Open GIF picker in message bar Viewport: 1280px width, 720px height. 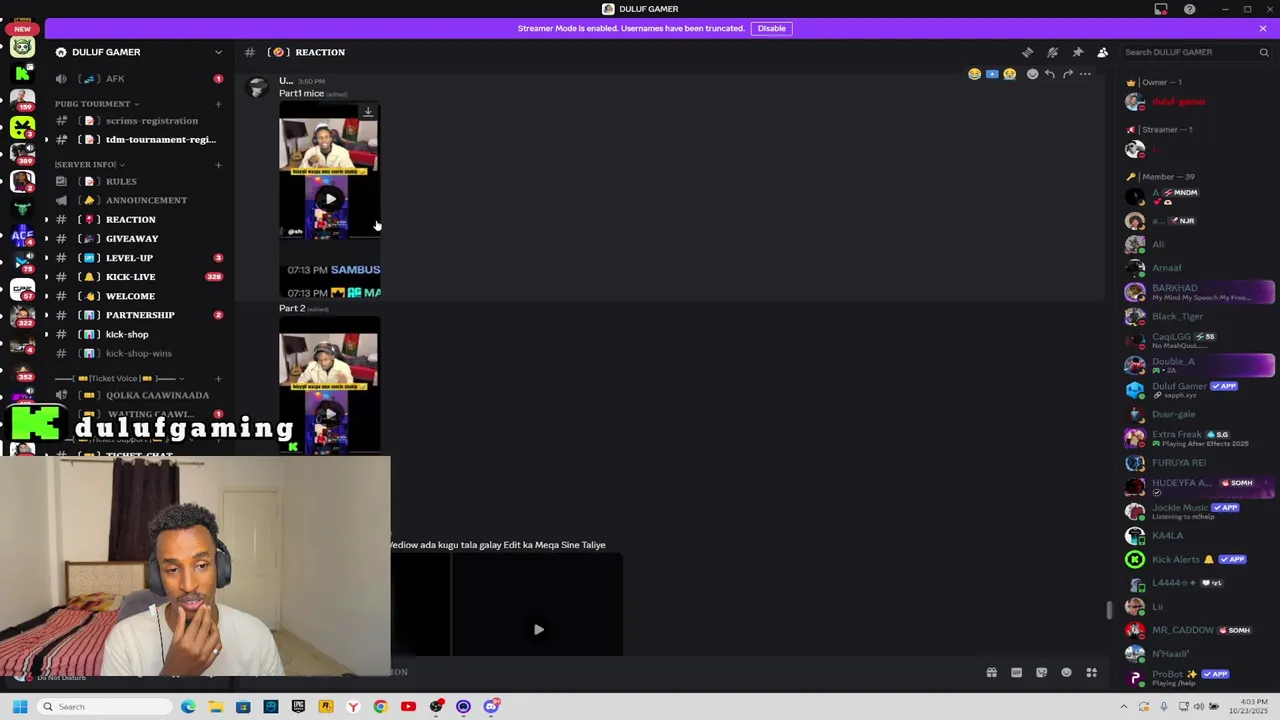(1016, 673)
